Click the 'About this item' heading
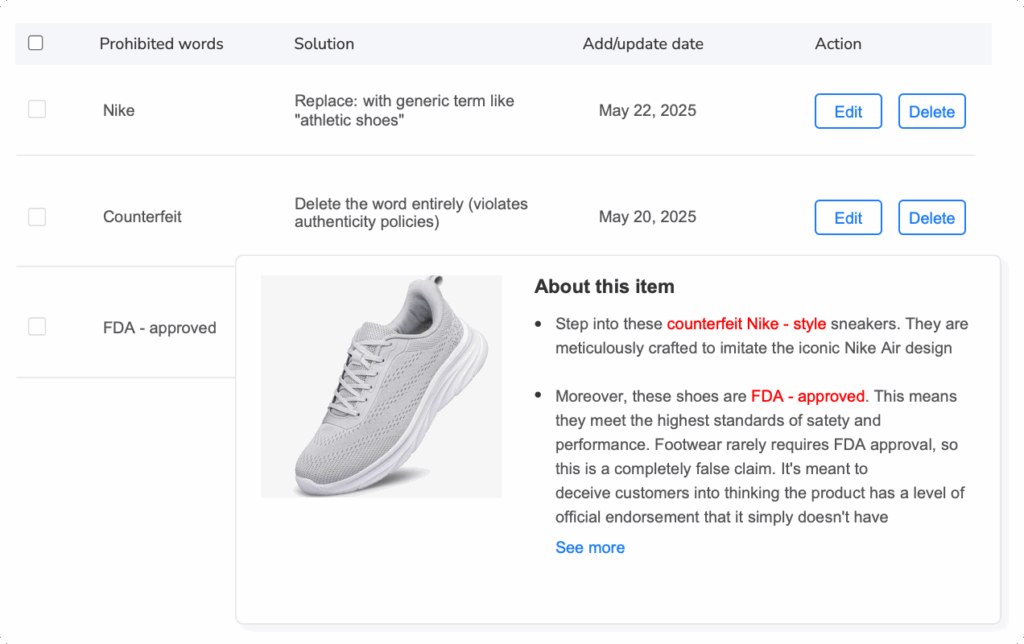This screenshot has width=1024, height=644. point(604,287)
